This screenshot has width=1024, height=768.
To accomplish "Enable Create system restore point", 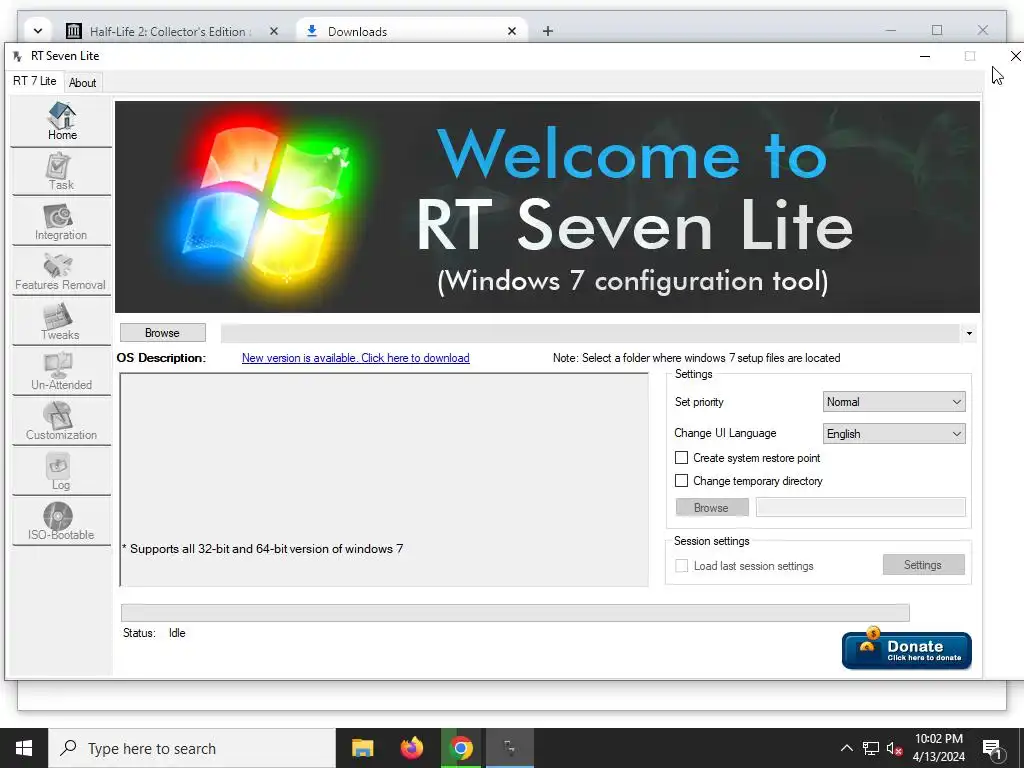I will 681,458.
